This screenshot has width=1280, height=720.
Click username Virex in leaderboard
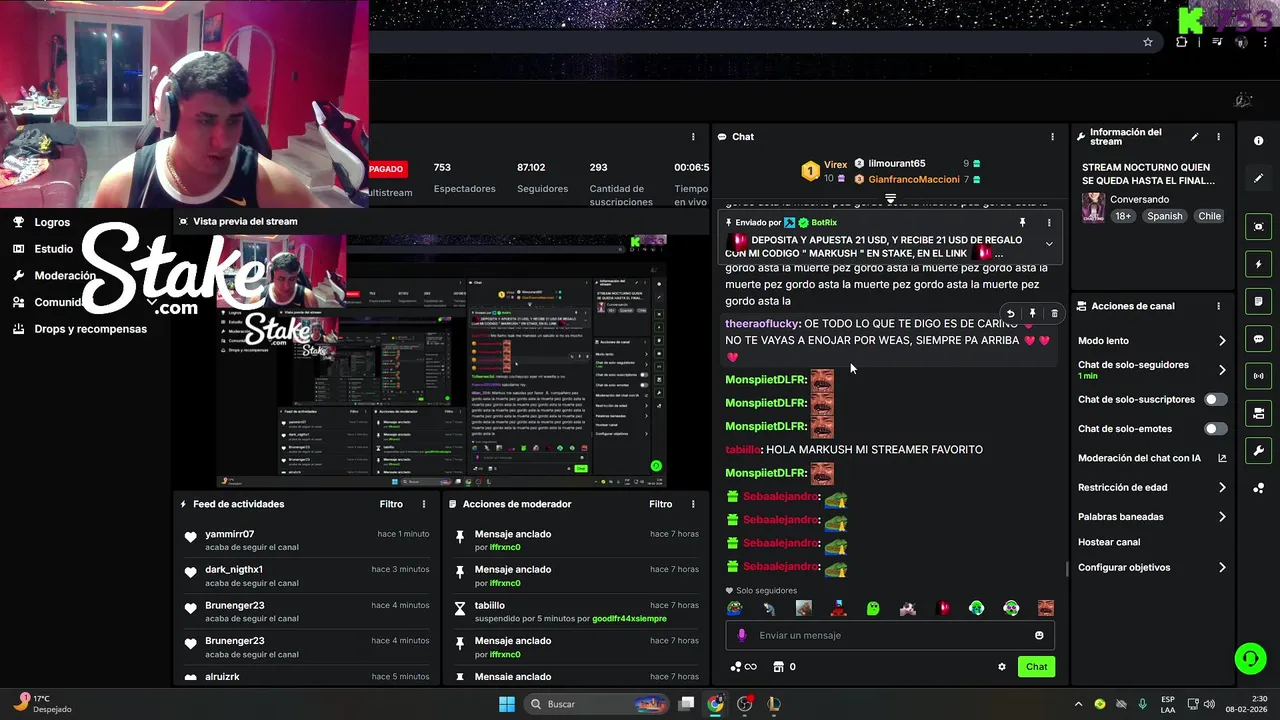point(835,165)
